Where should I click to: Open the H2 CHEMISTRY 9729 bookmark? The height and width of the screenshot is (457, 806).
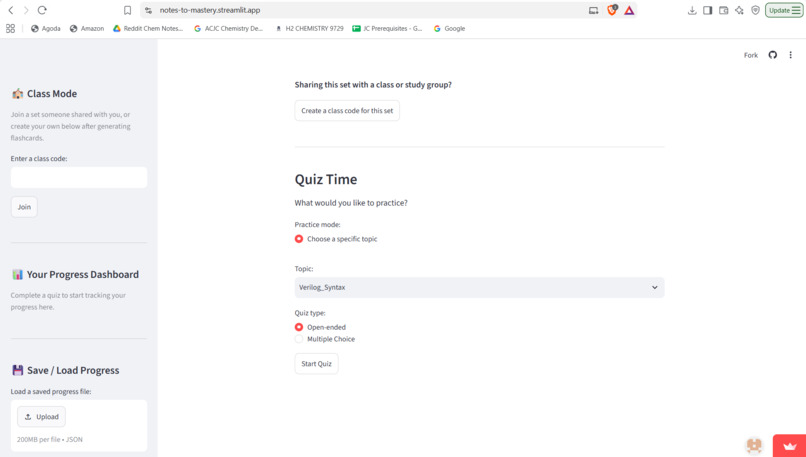pyautogui.click(x=309, y=29)
